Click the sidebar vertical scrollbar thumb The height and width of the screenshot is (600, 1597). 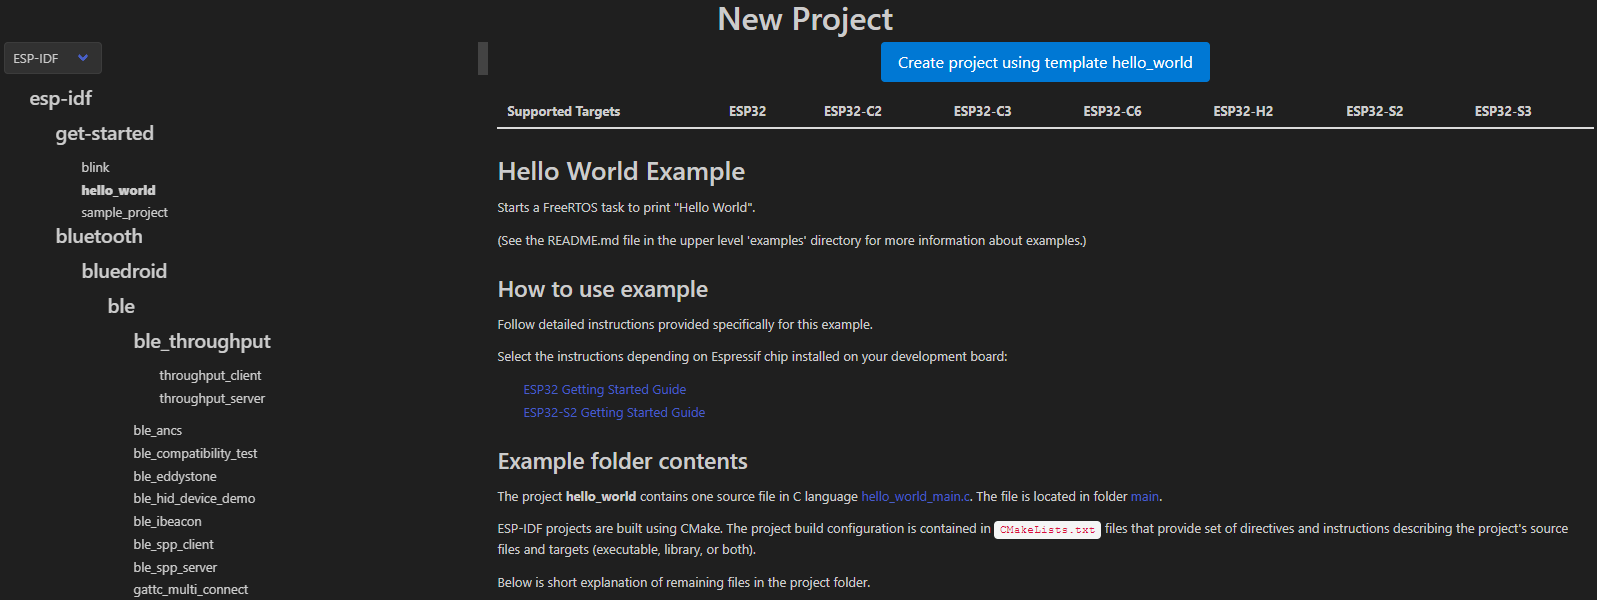(x=483, y=58)
